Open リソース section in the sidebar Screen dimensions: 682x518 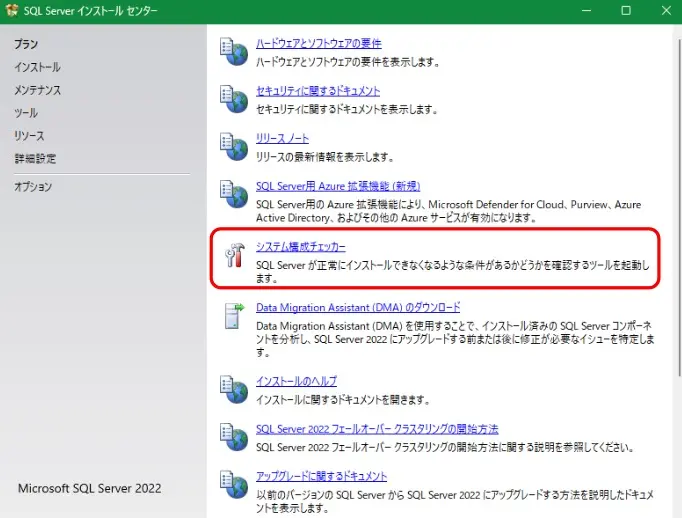(29, 136)
